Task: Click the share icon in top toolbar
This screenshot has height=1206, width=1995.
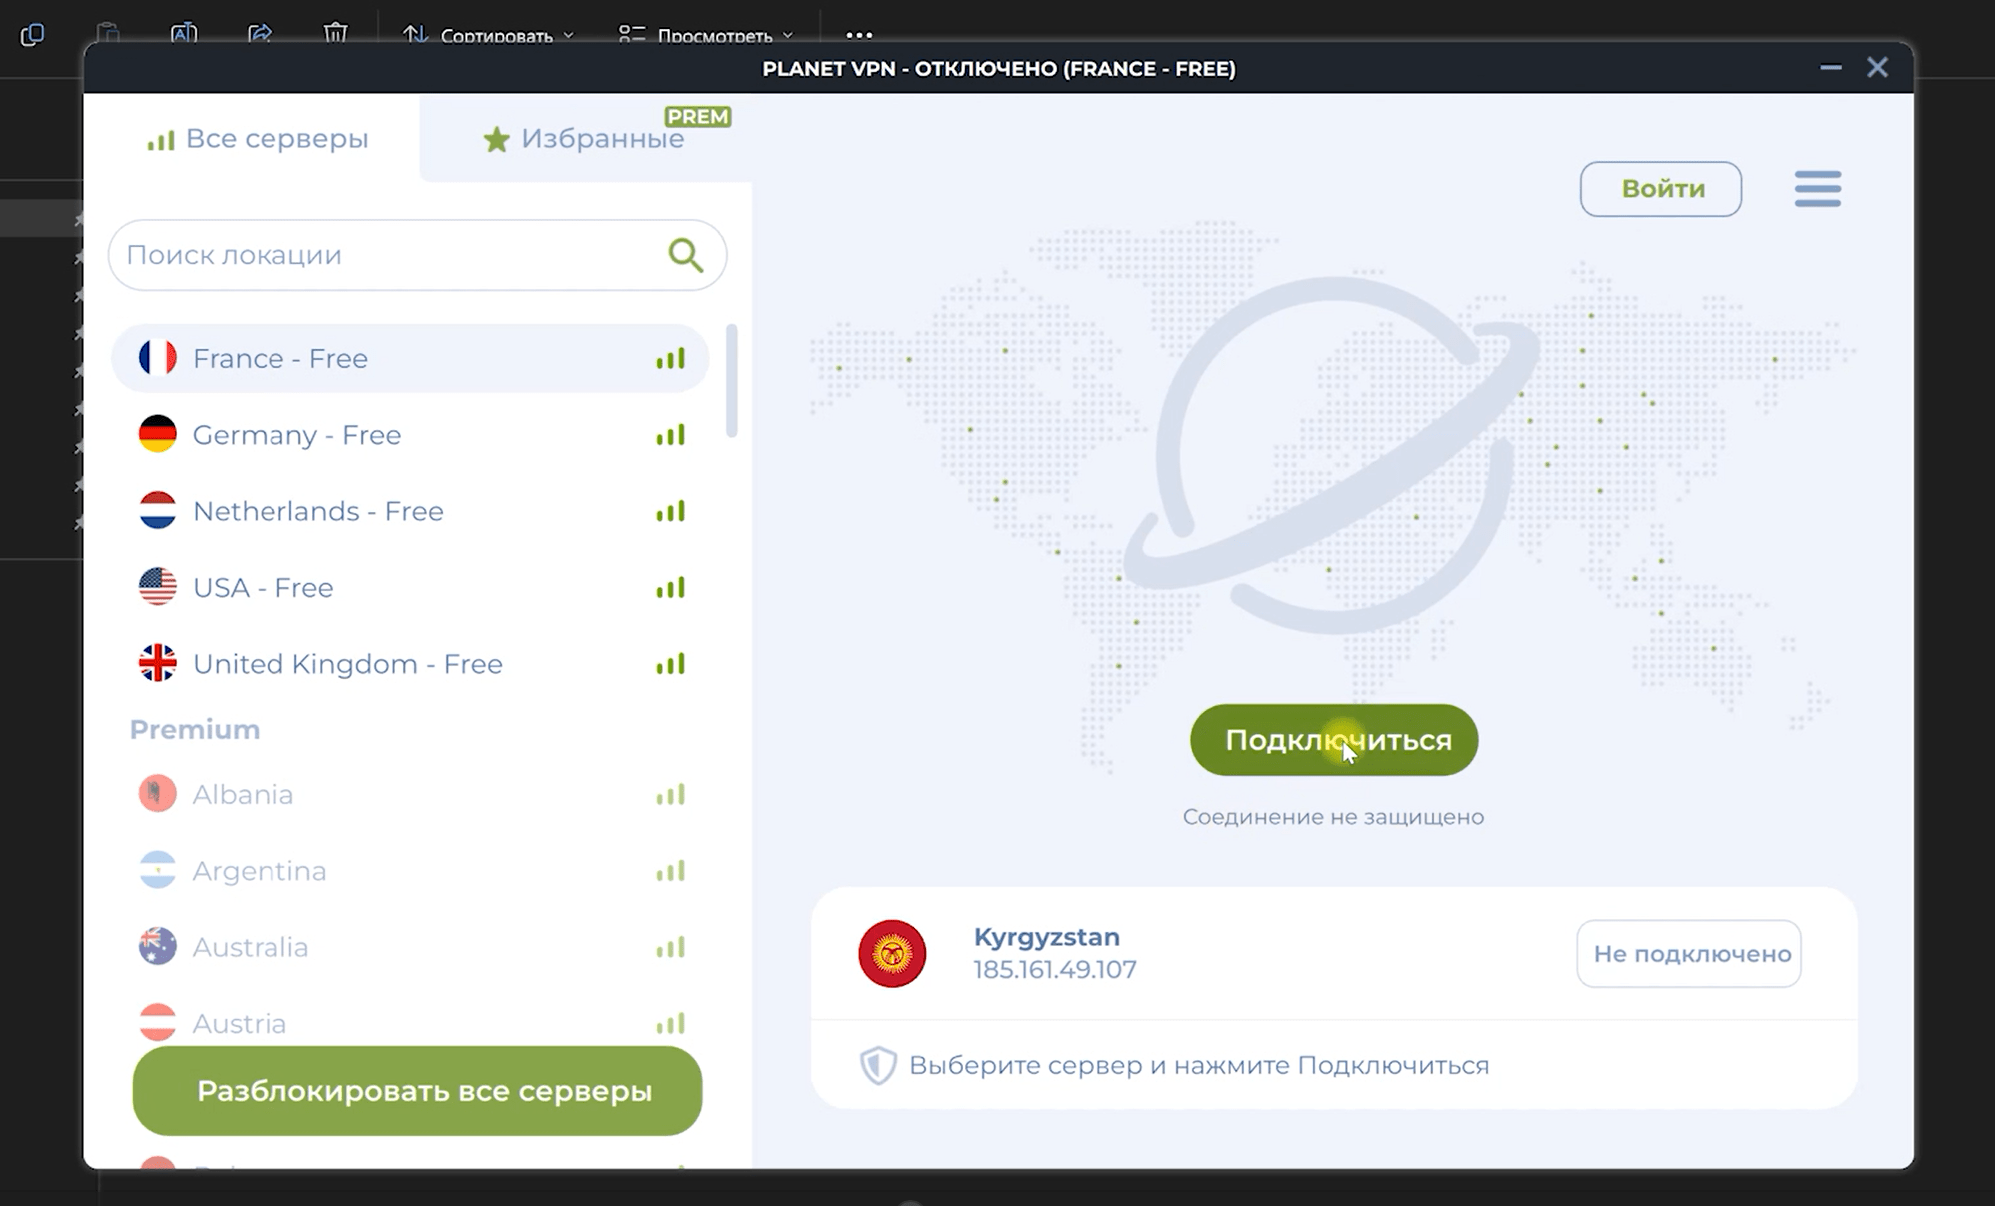Action: click(x=260, y=33)
